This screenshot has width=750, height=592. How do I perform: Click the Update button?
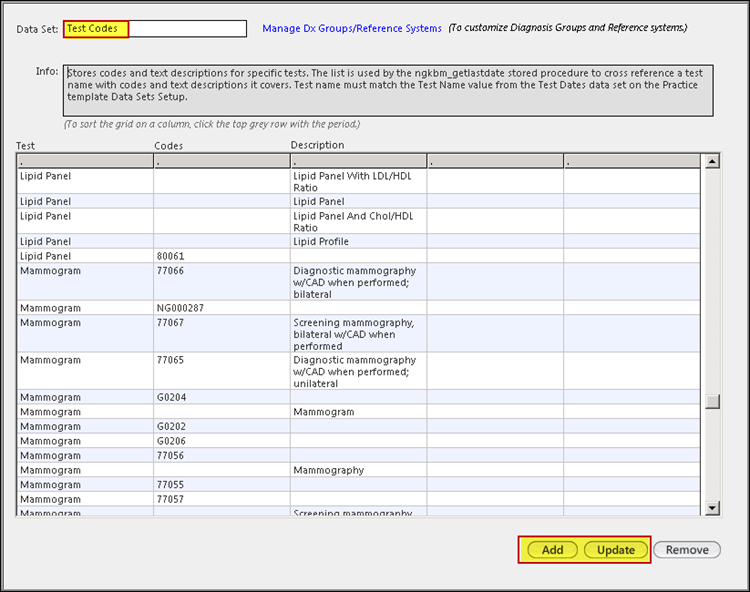point(616,550)
